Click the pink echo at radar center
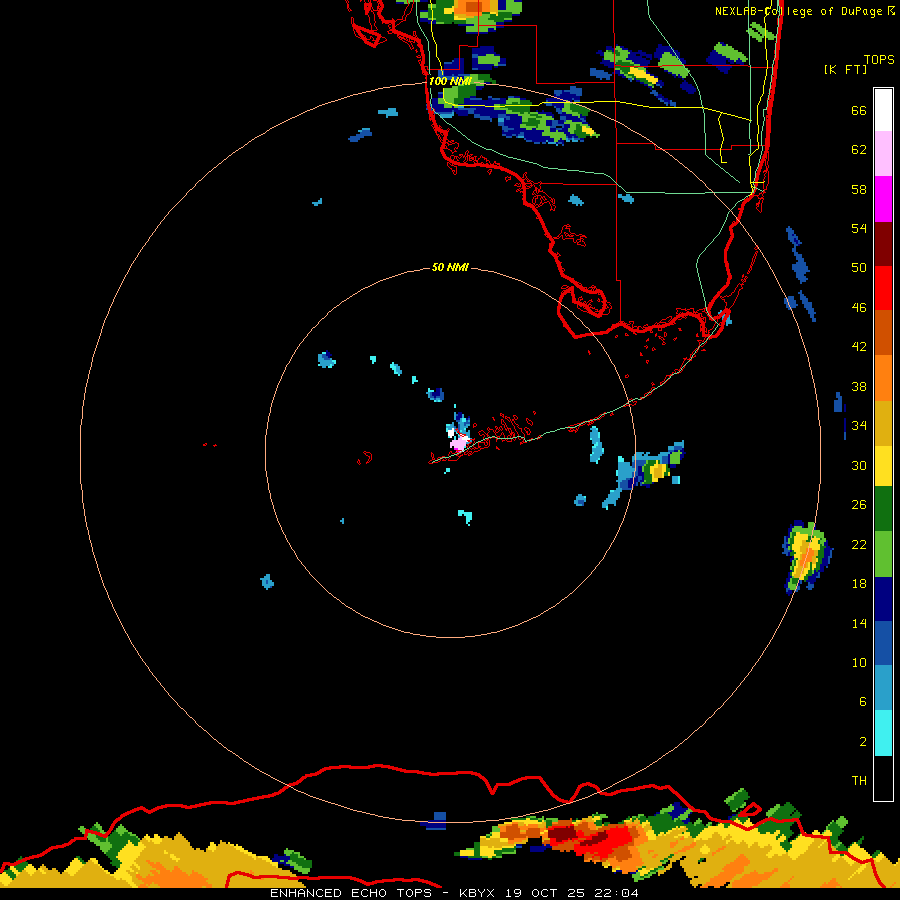The image size is (900, 900). coord(459,443)
